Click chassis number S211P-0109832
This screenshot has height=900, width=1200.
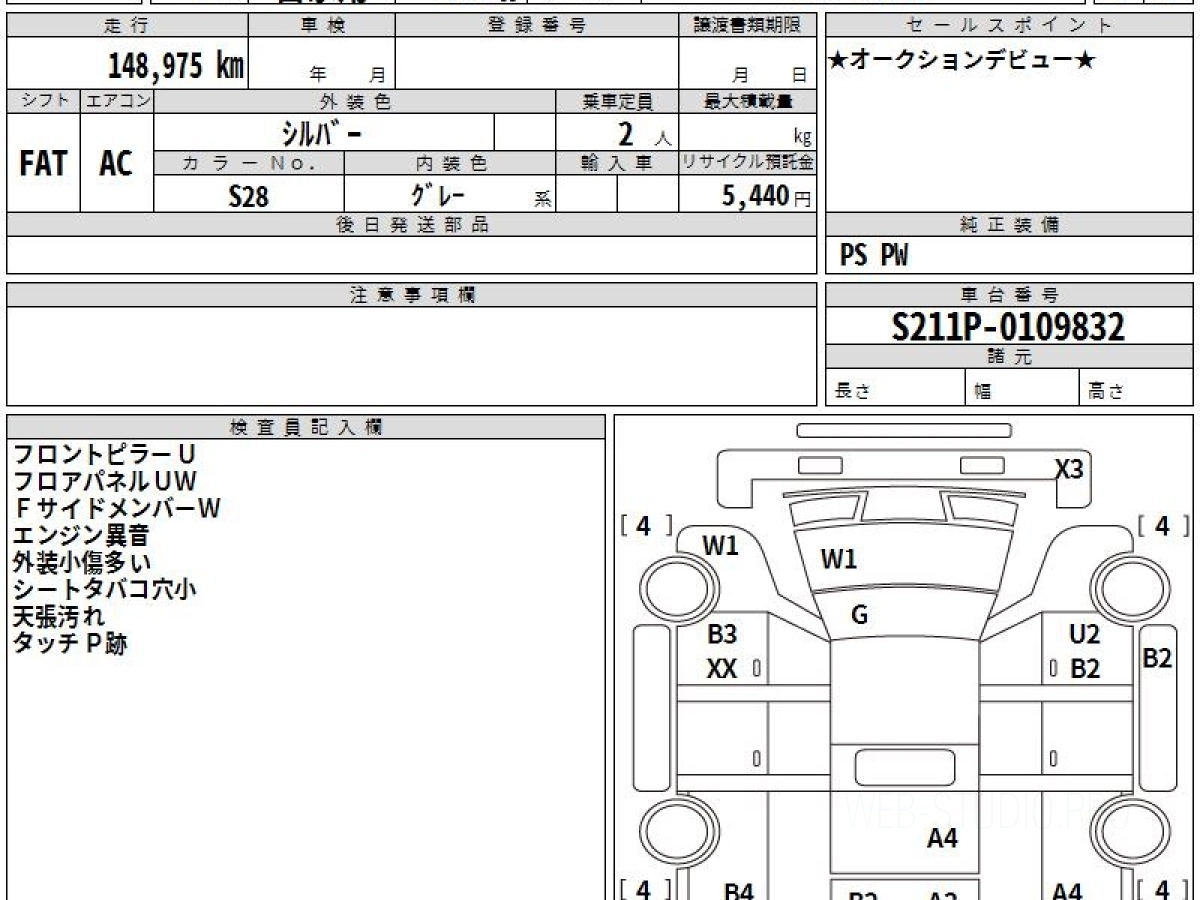[1008, 327]
